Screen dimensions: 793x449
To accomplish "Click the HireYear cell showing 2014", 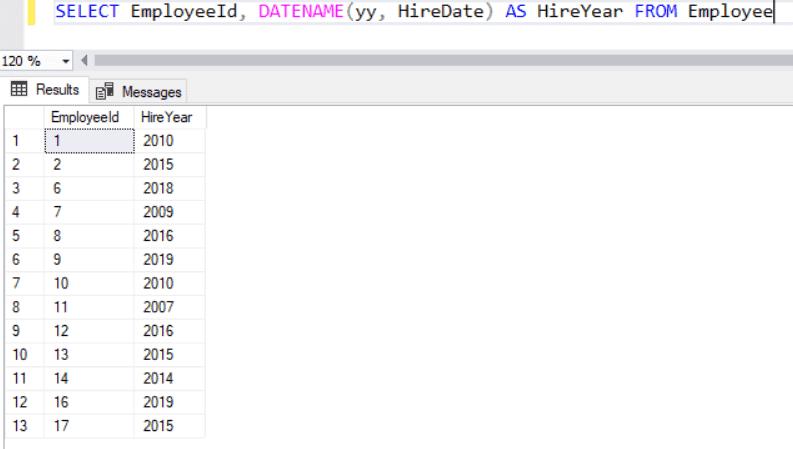I will coord(169,376).
